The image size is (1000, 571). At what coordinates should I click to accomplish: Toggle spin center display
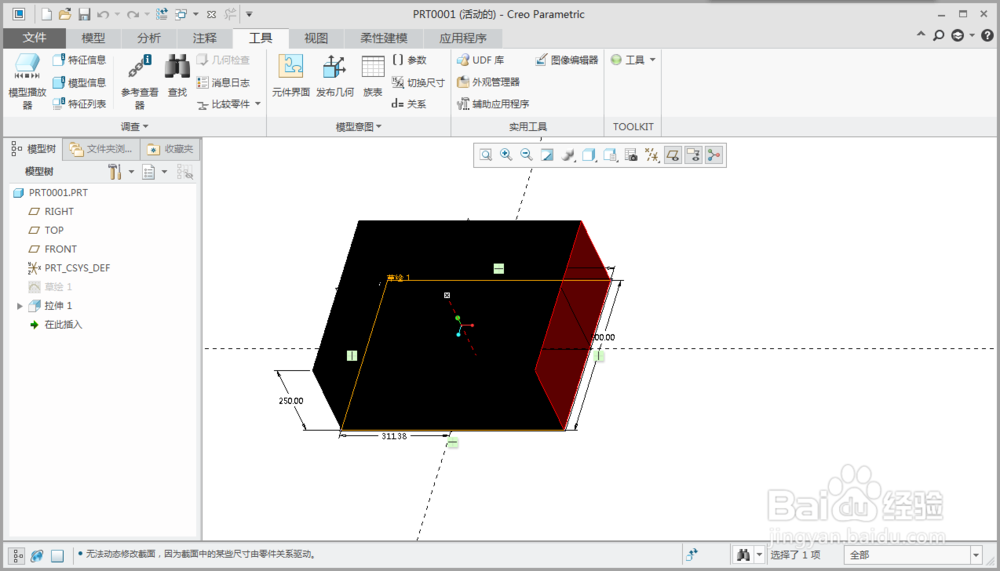(714, 154)
